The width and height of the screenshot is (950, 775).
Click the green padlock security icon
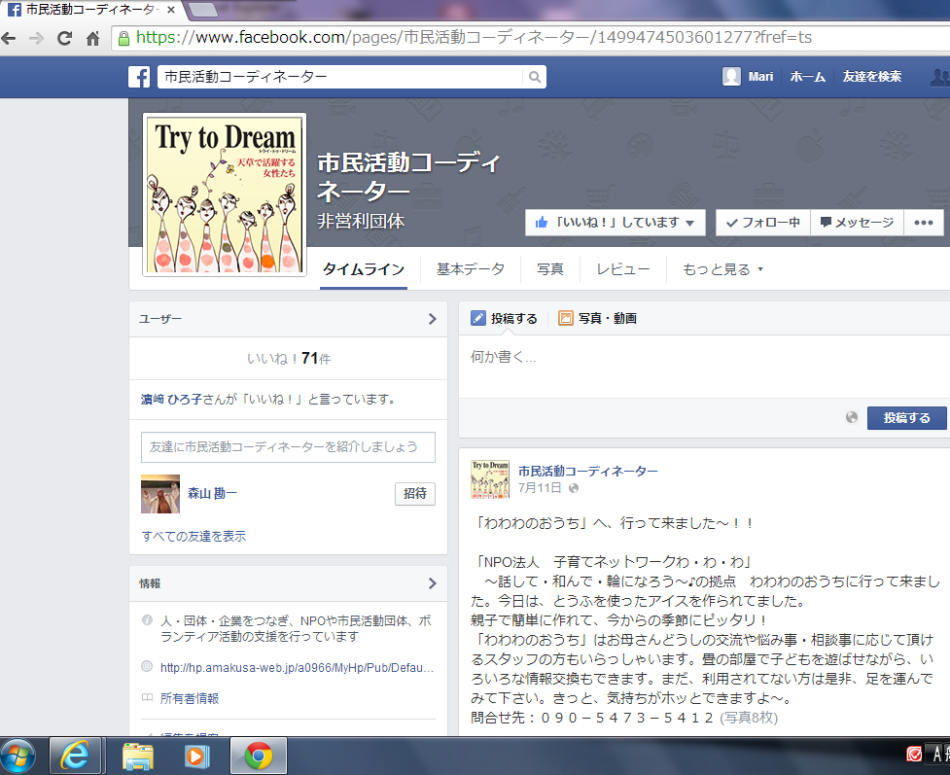point(124,39)
